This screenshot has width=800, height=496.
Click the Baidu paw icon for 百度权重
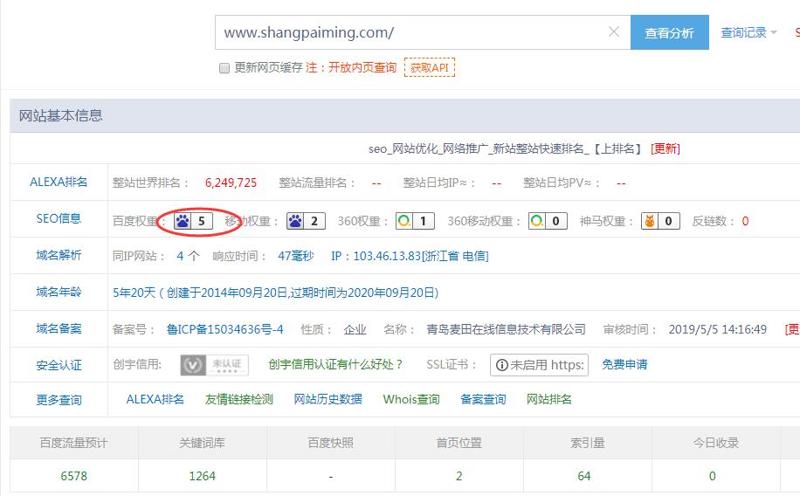[x=183, y=221]
